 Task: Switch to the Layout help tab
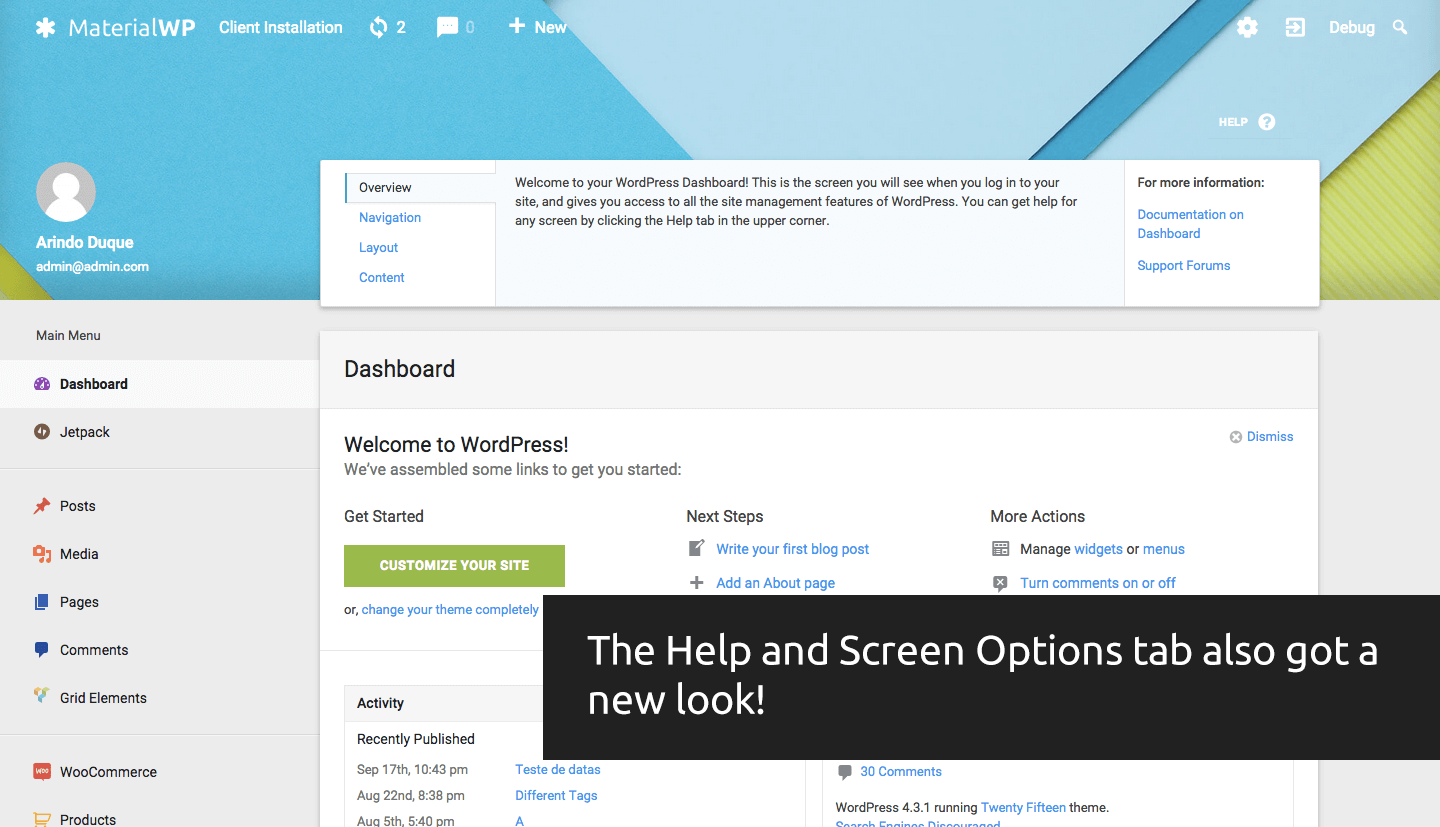tap(379, 248)
